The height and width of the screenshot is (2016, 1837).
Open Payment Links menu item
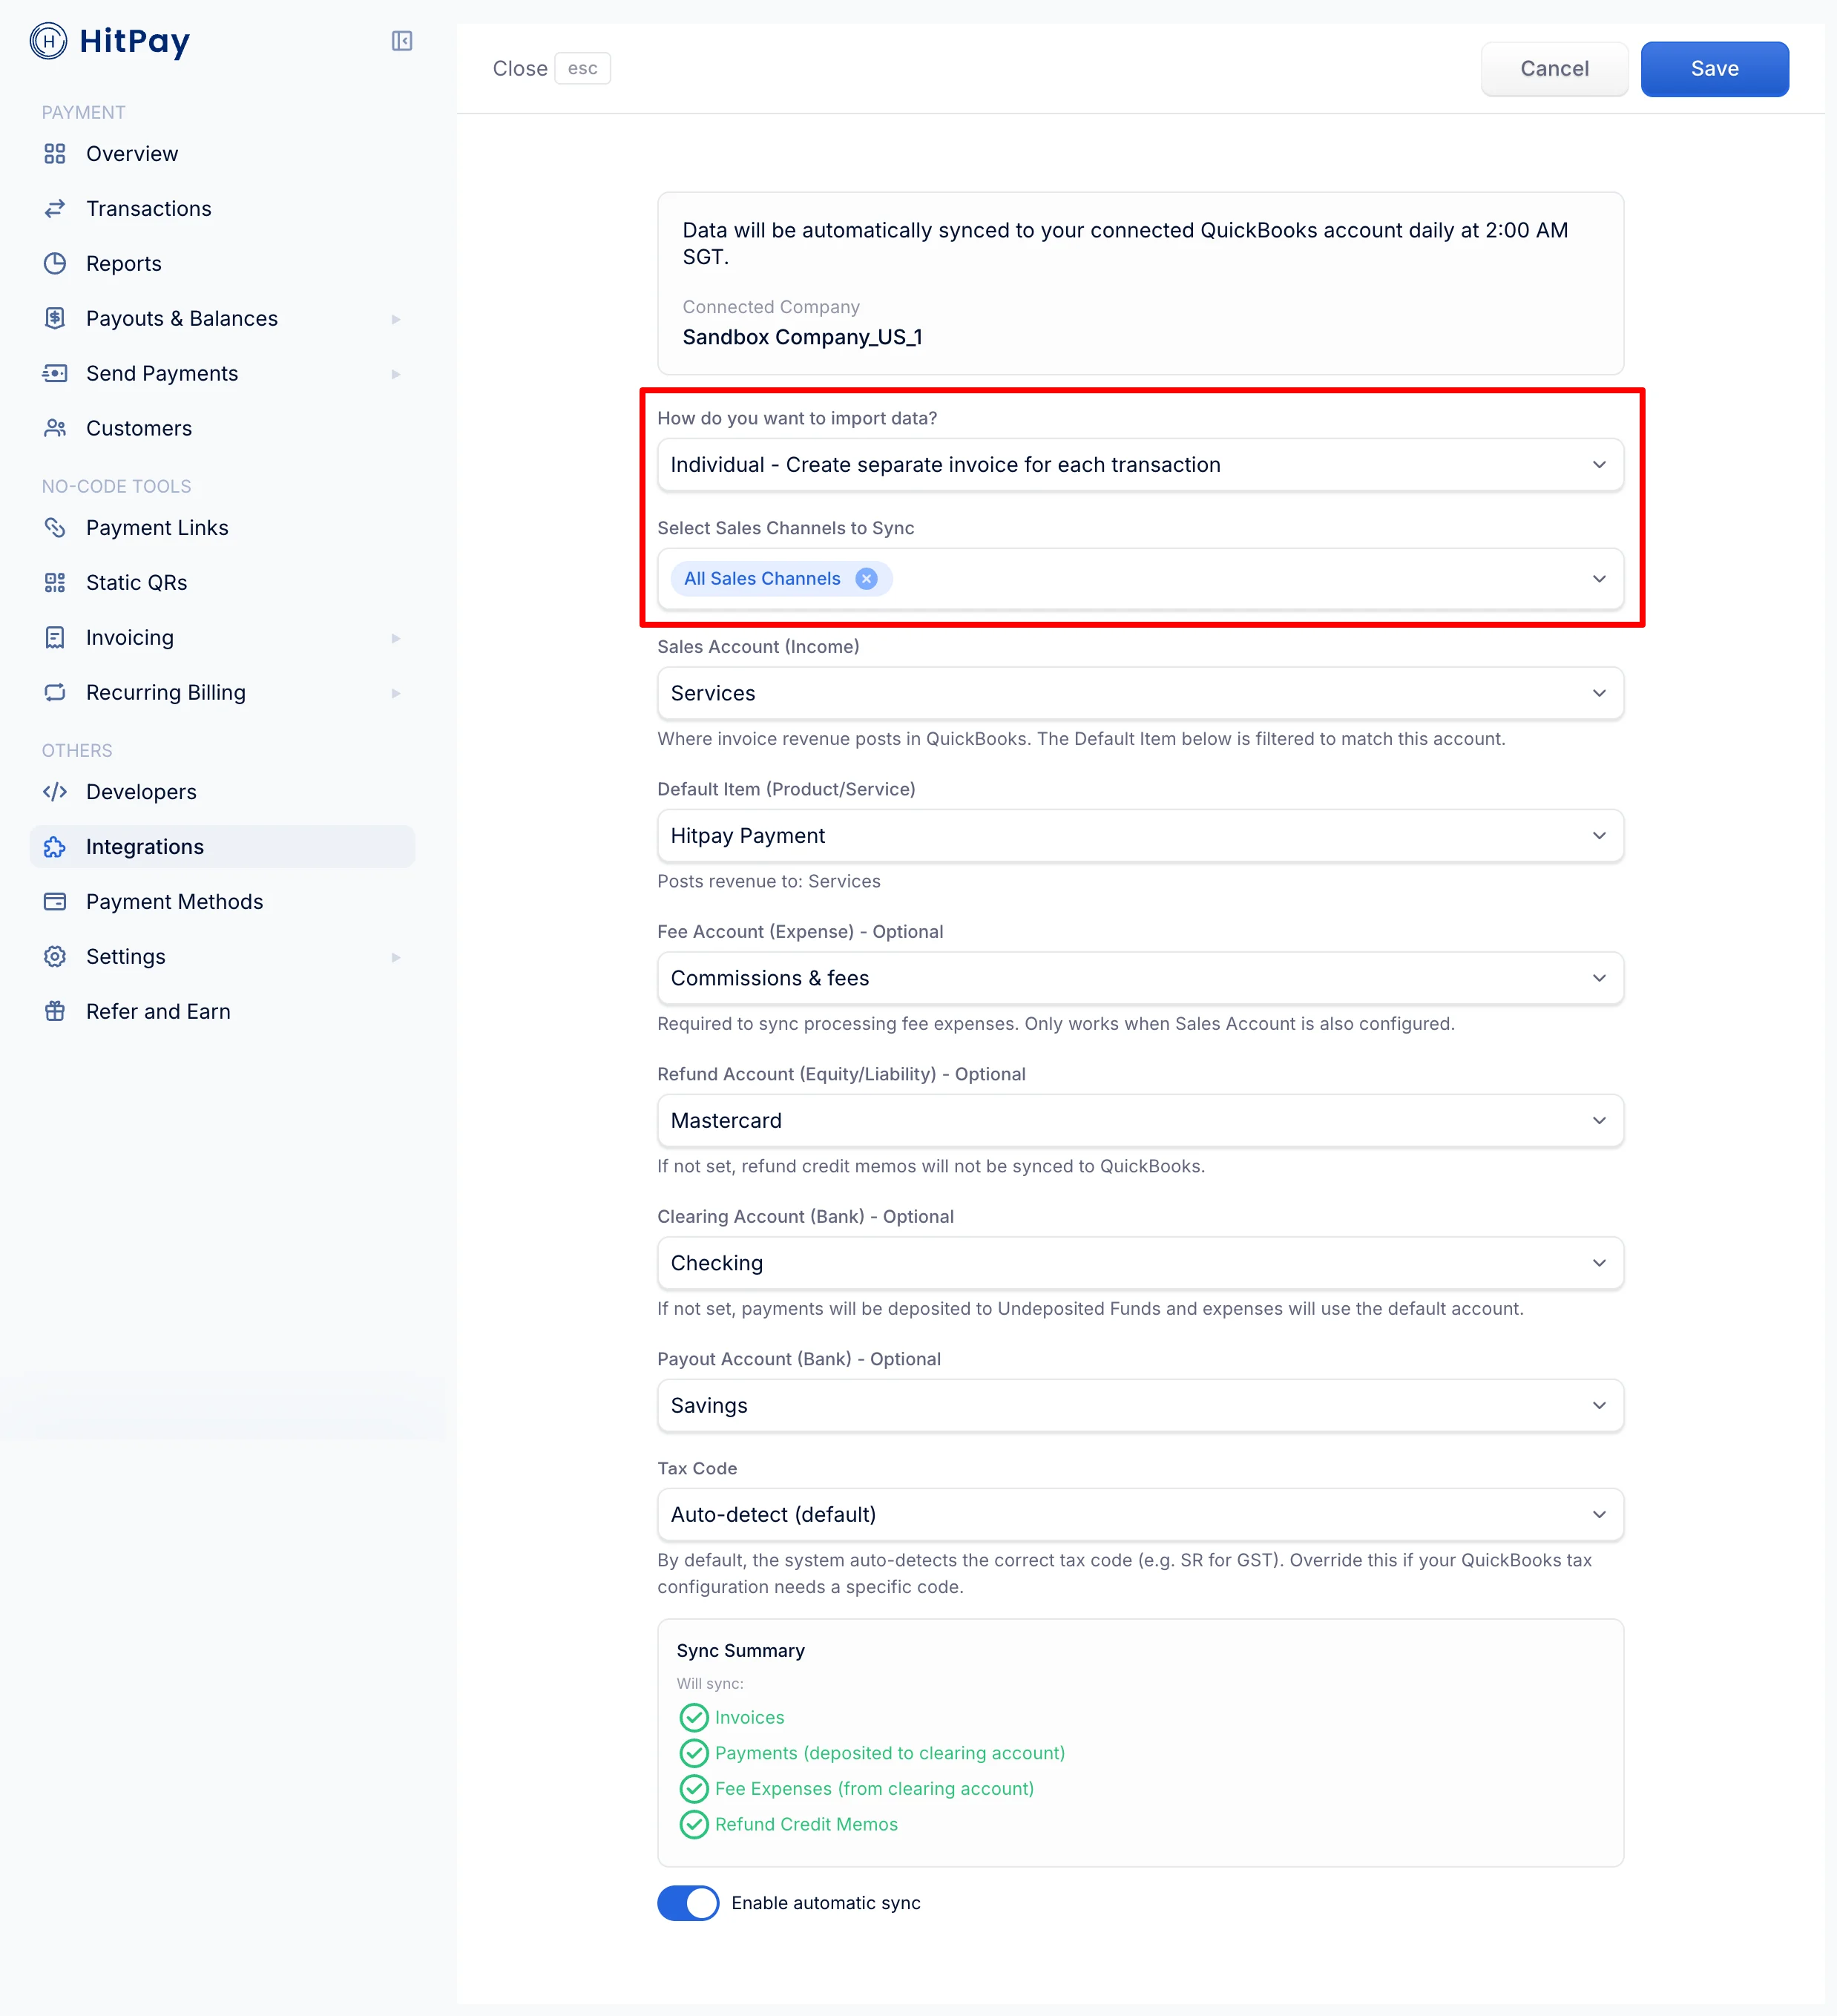pos(222,528)
